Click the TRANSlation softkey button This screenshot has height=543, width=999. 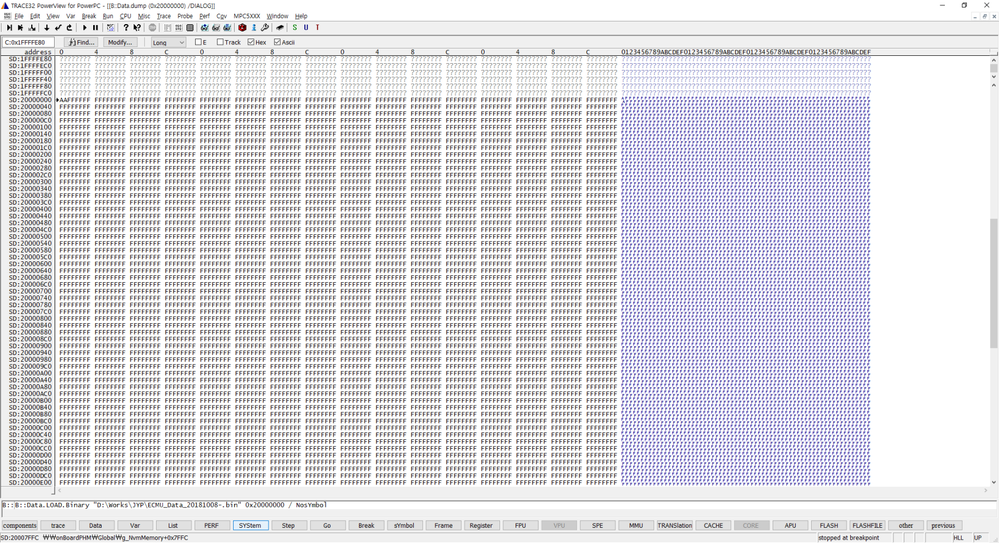pos(675,526)
